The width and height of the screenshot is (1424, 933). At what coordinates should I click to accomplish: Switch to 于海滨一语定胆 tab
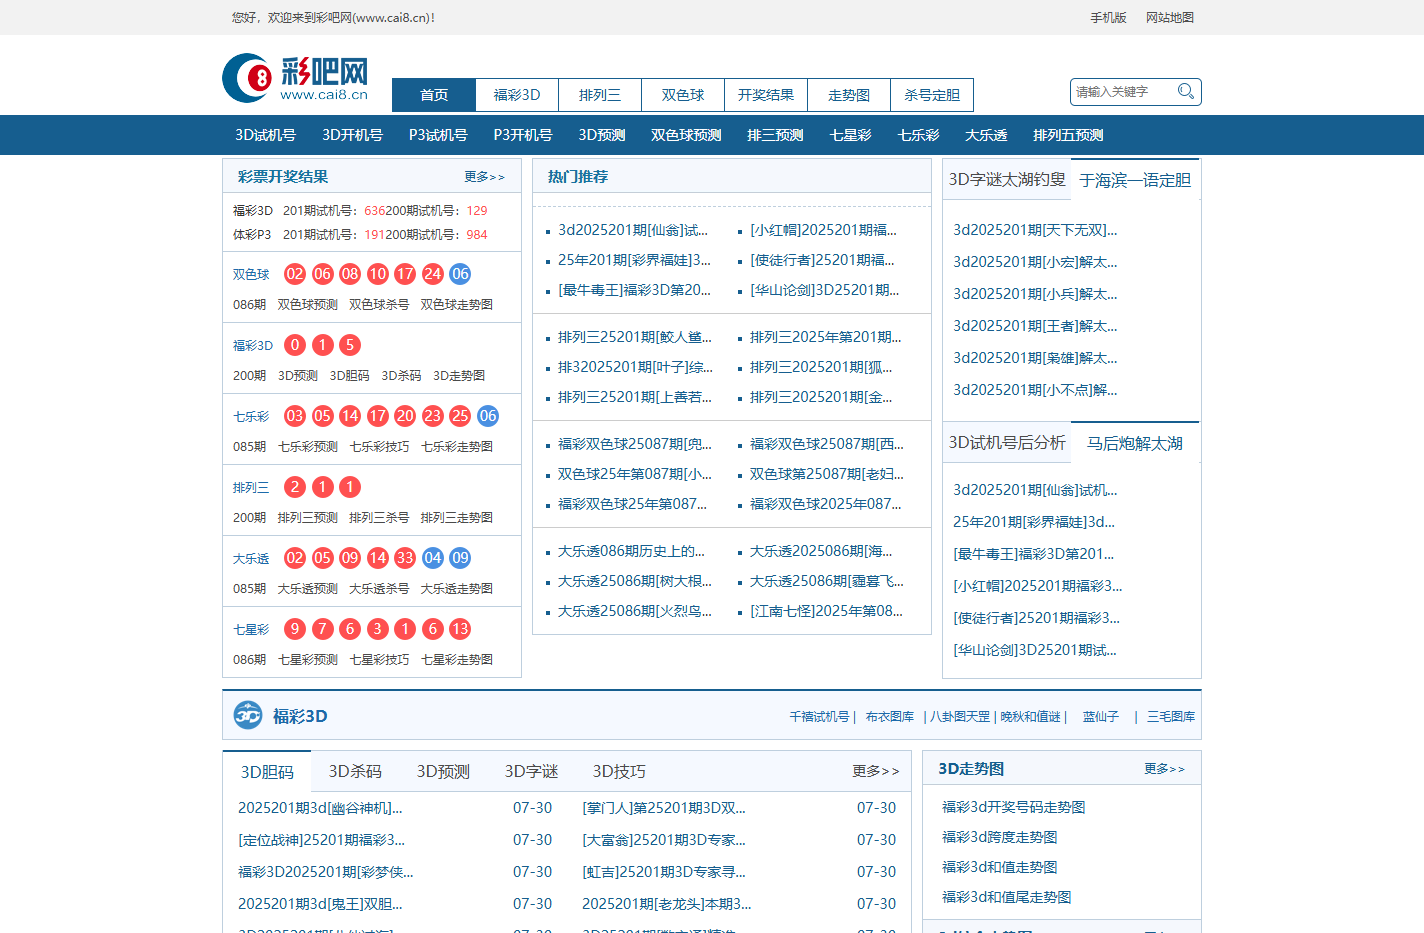pyautogui.click(x=1135, y=181)
